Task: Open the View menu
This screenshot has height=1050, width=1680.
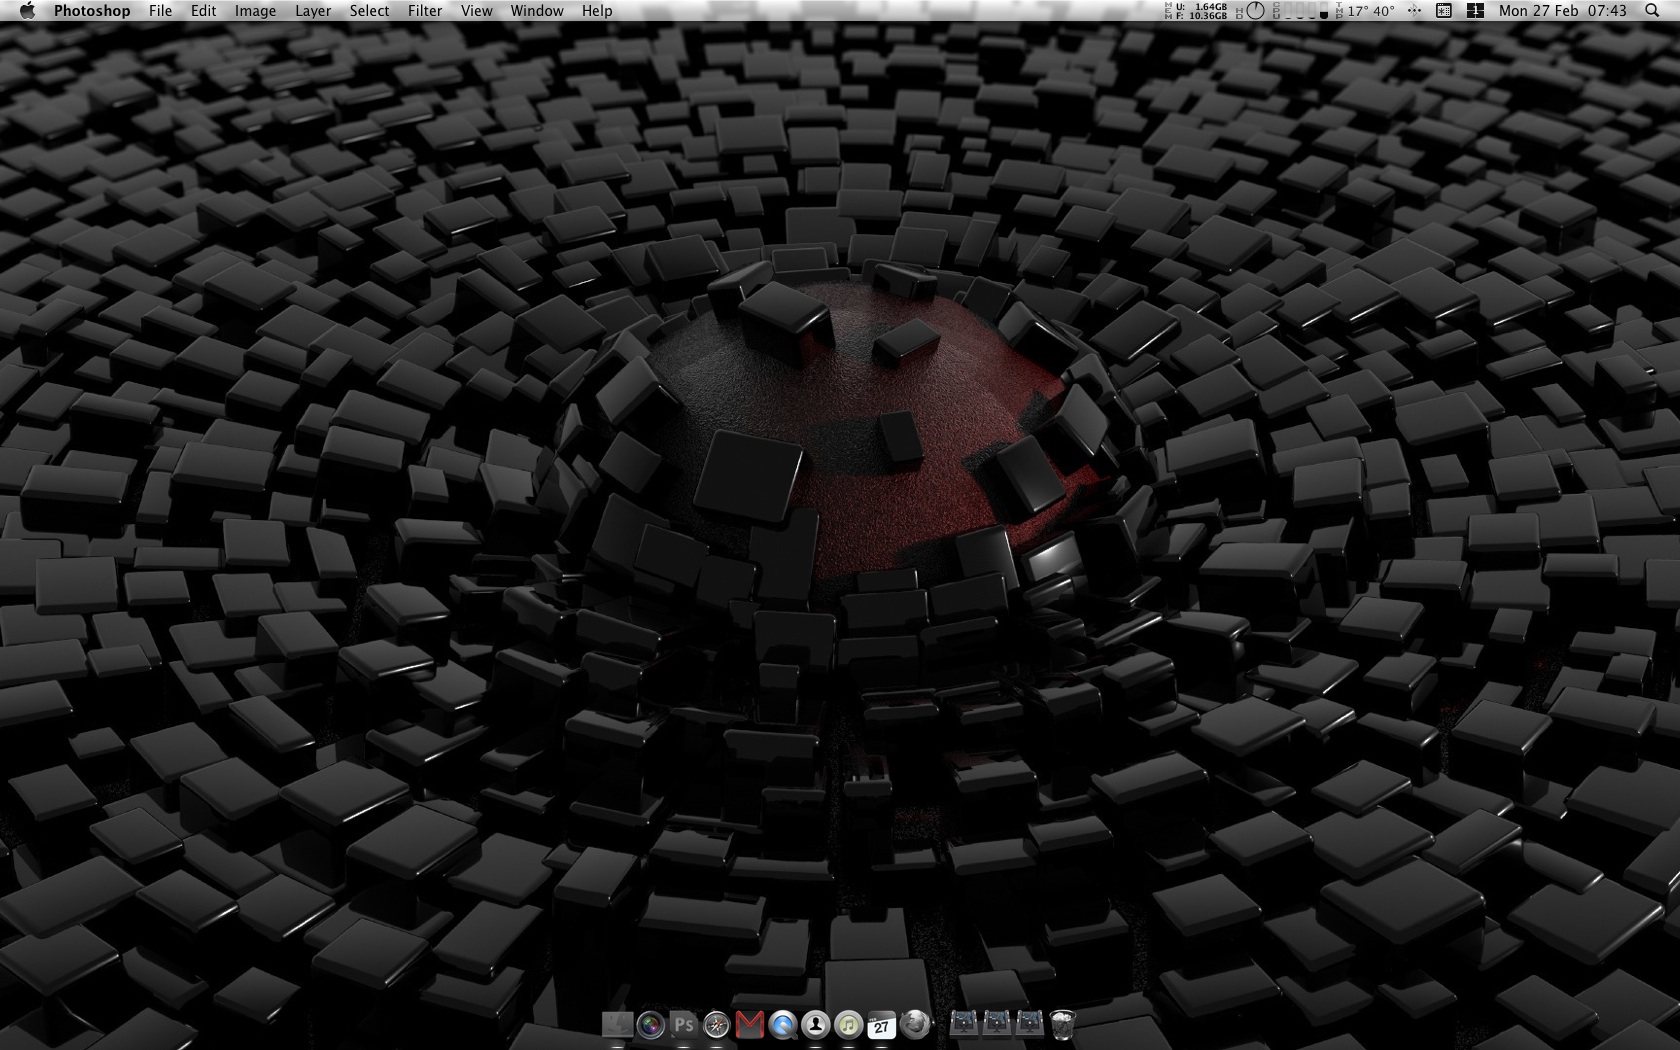Action: click(476, 11)
